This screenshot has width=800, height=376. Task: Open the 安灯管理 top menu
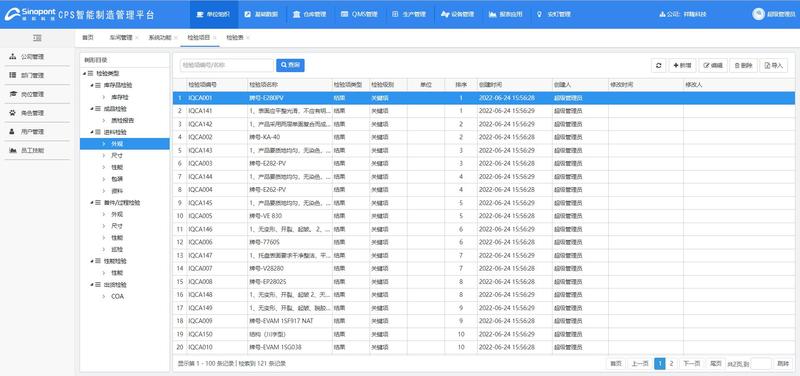(x=554, y=14)
